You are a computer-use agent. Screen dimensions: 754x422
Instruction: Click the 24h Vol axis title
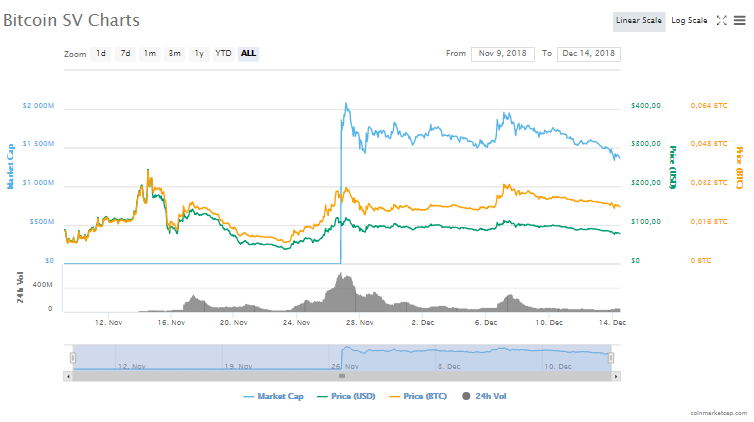click(x=20, y=287)
